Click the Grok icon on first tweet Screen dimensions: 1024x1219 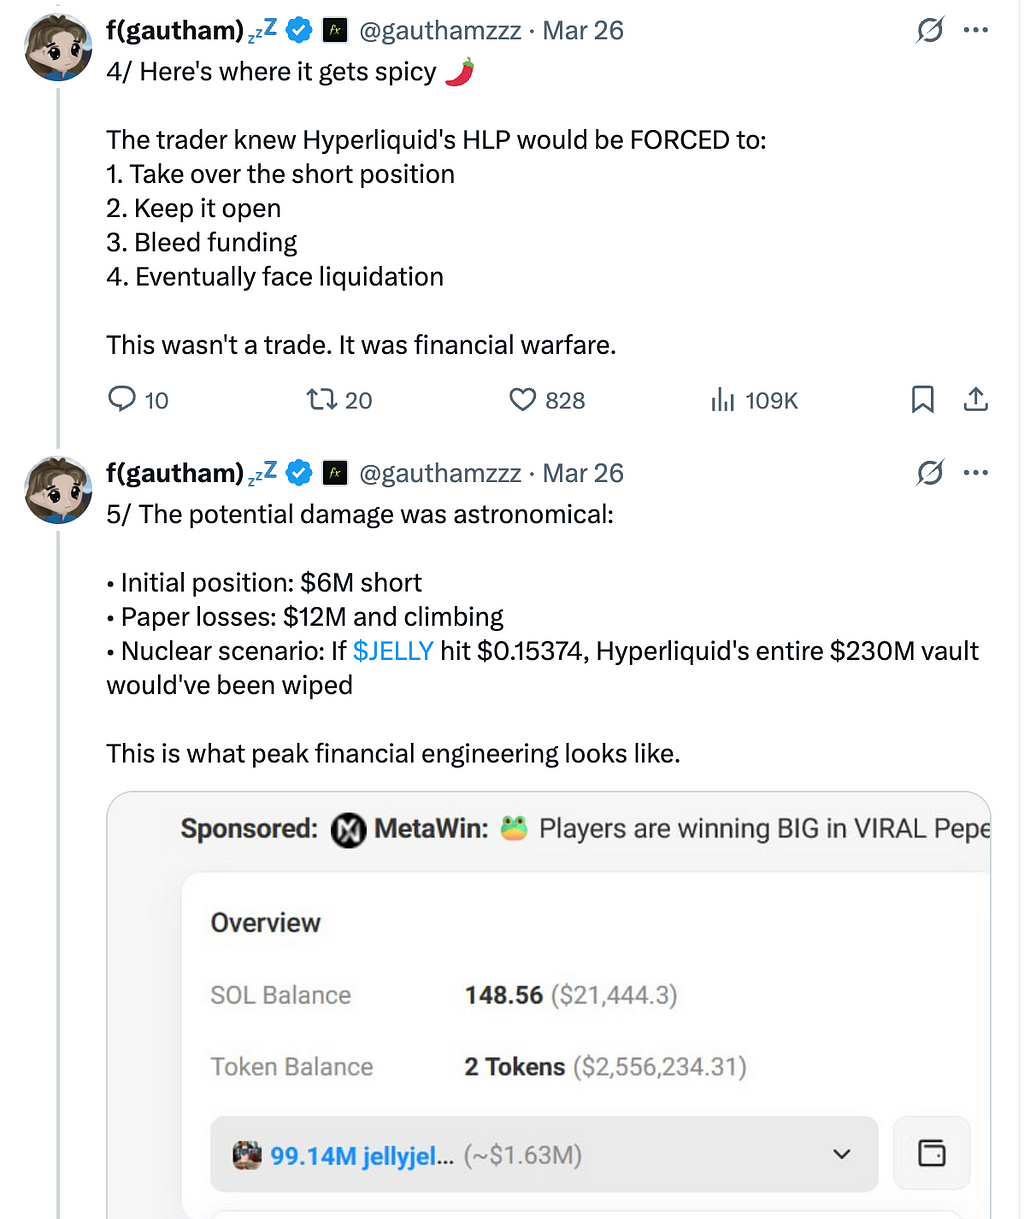(x=930, y=31)
